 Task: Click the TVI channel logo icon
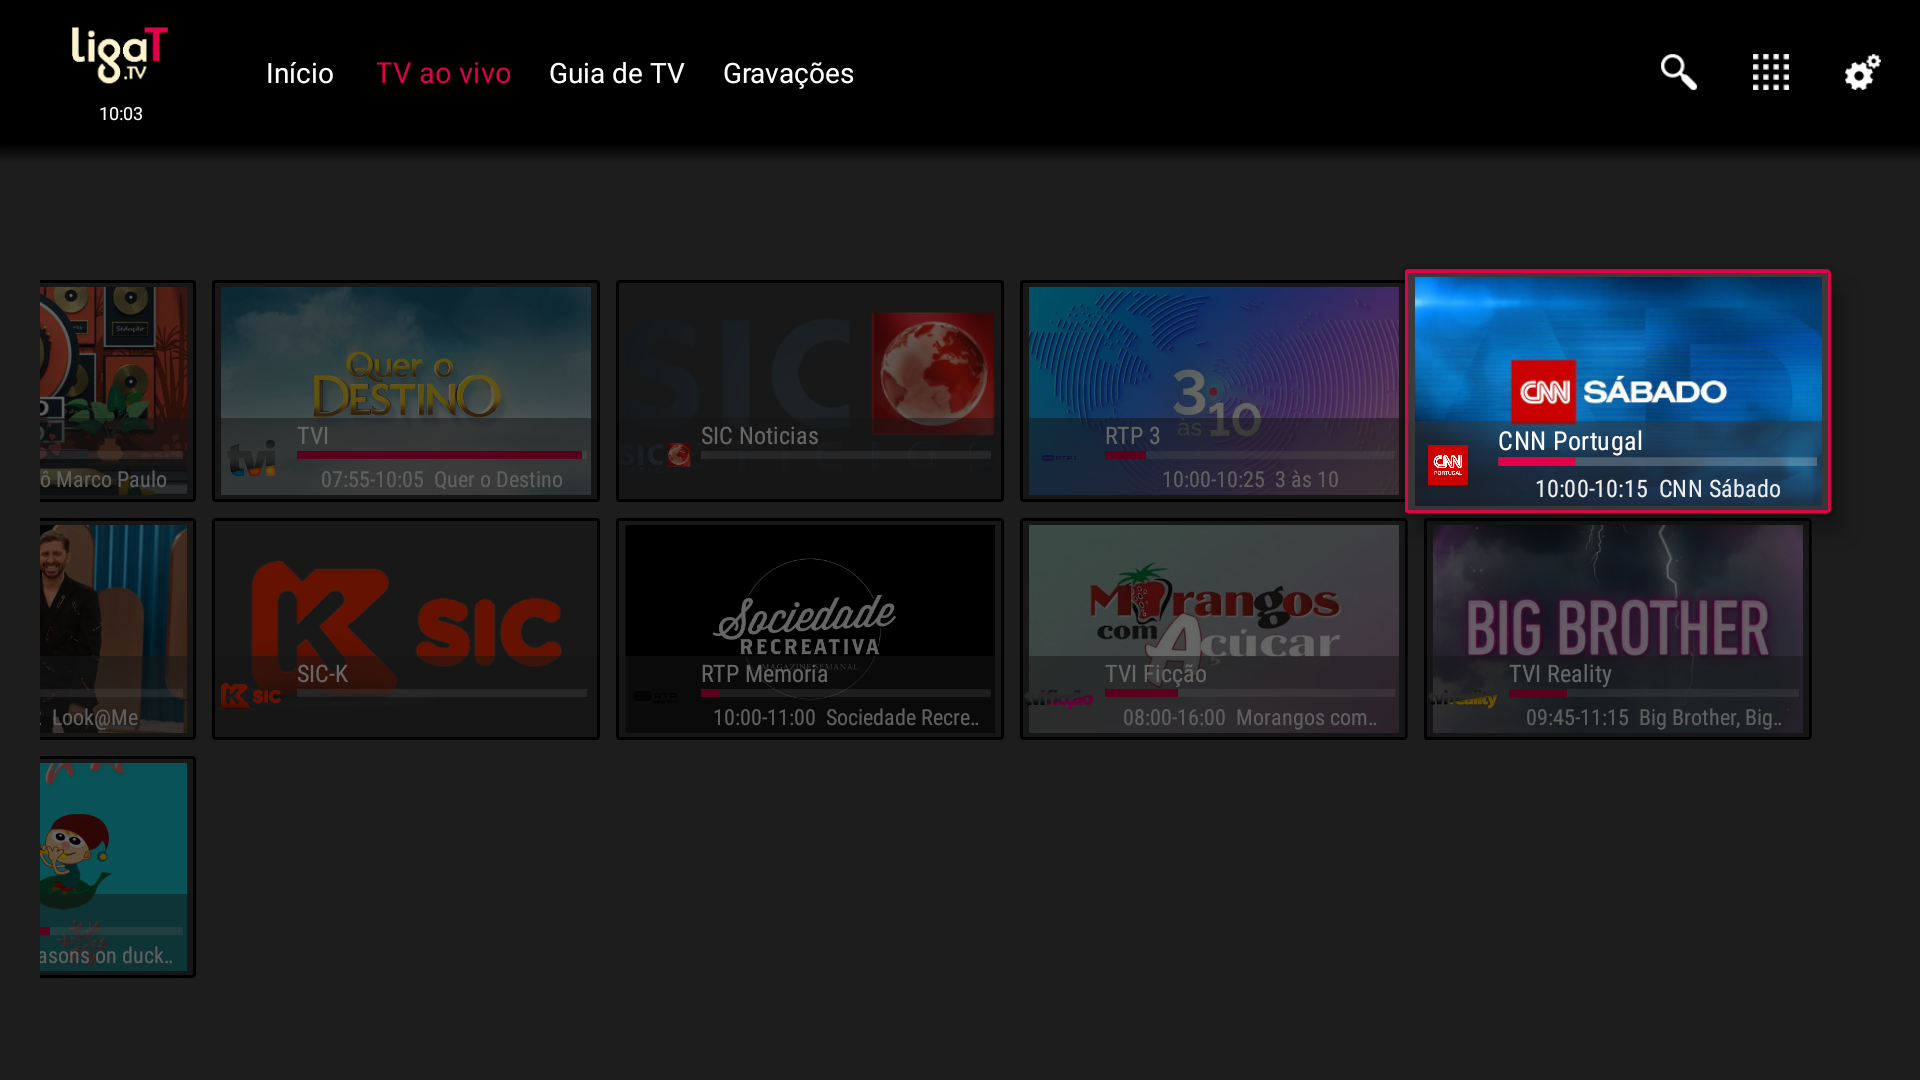[x=252, y=459]
